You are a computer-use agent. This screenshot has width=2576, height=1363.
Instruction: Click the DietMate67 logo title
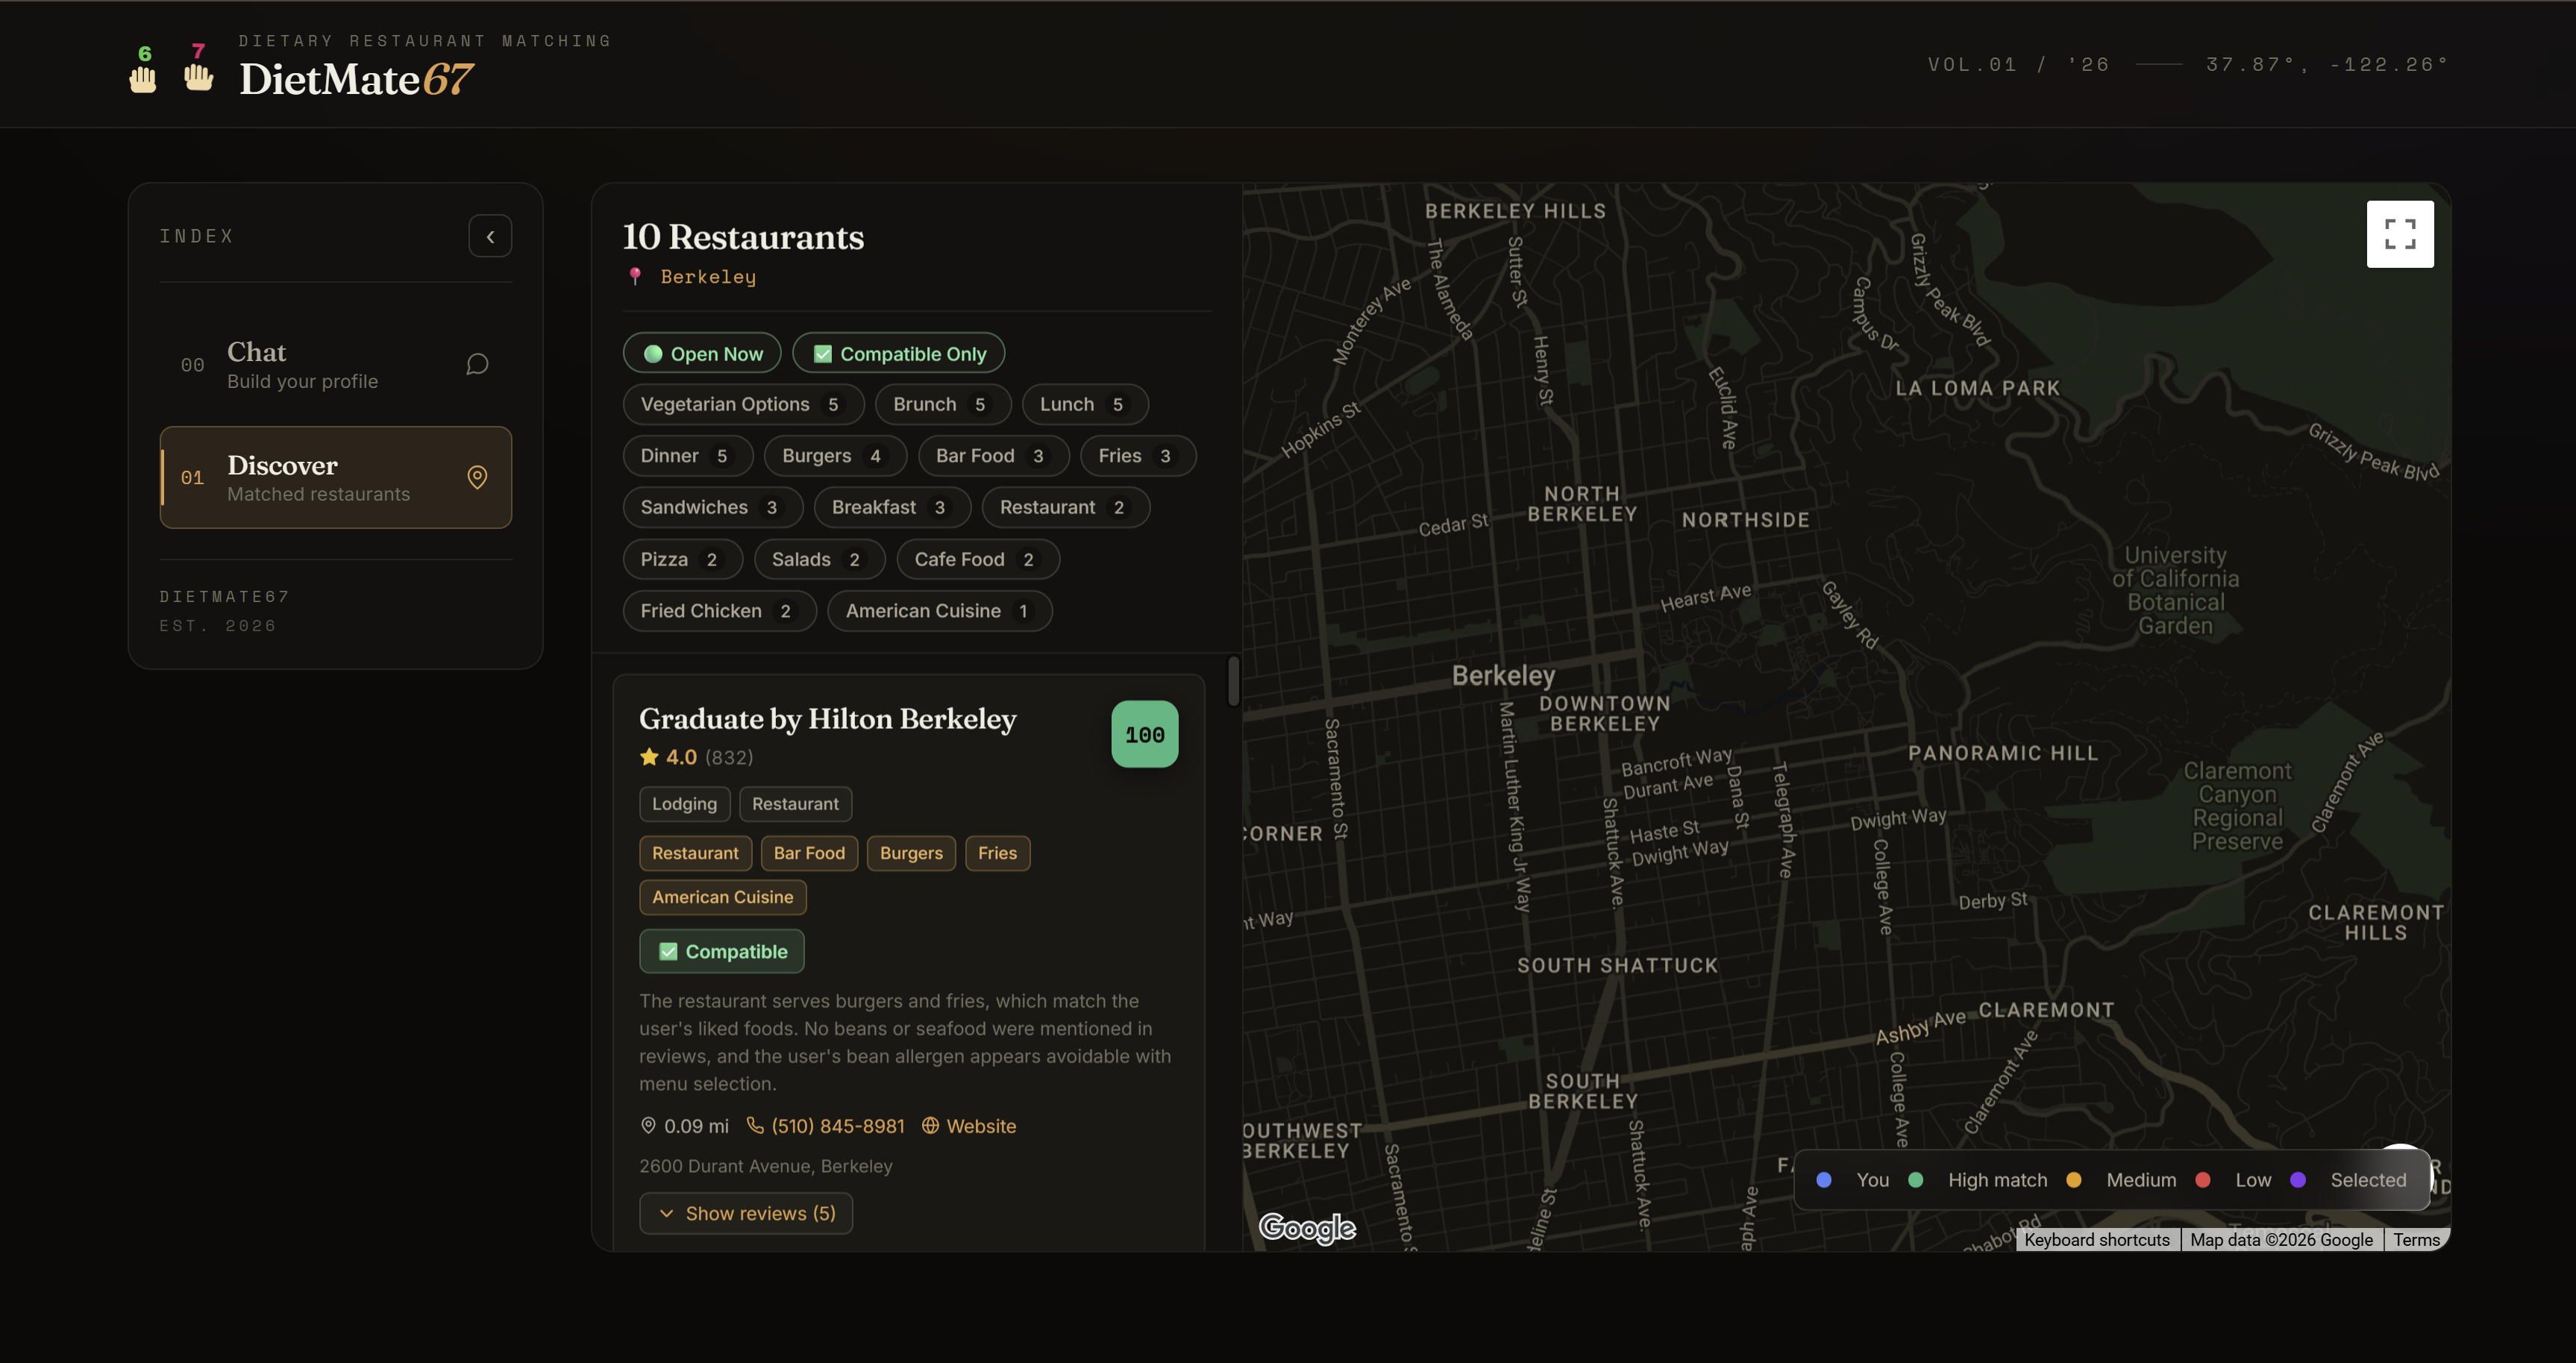coord(356,79)
